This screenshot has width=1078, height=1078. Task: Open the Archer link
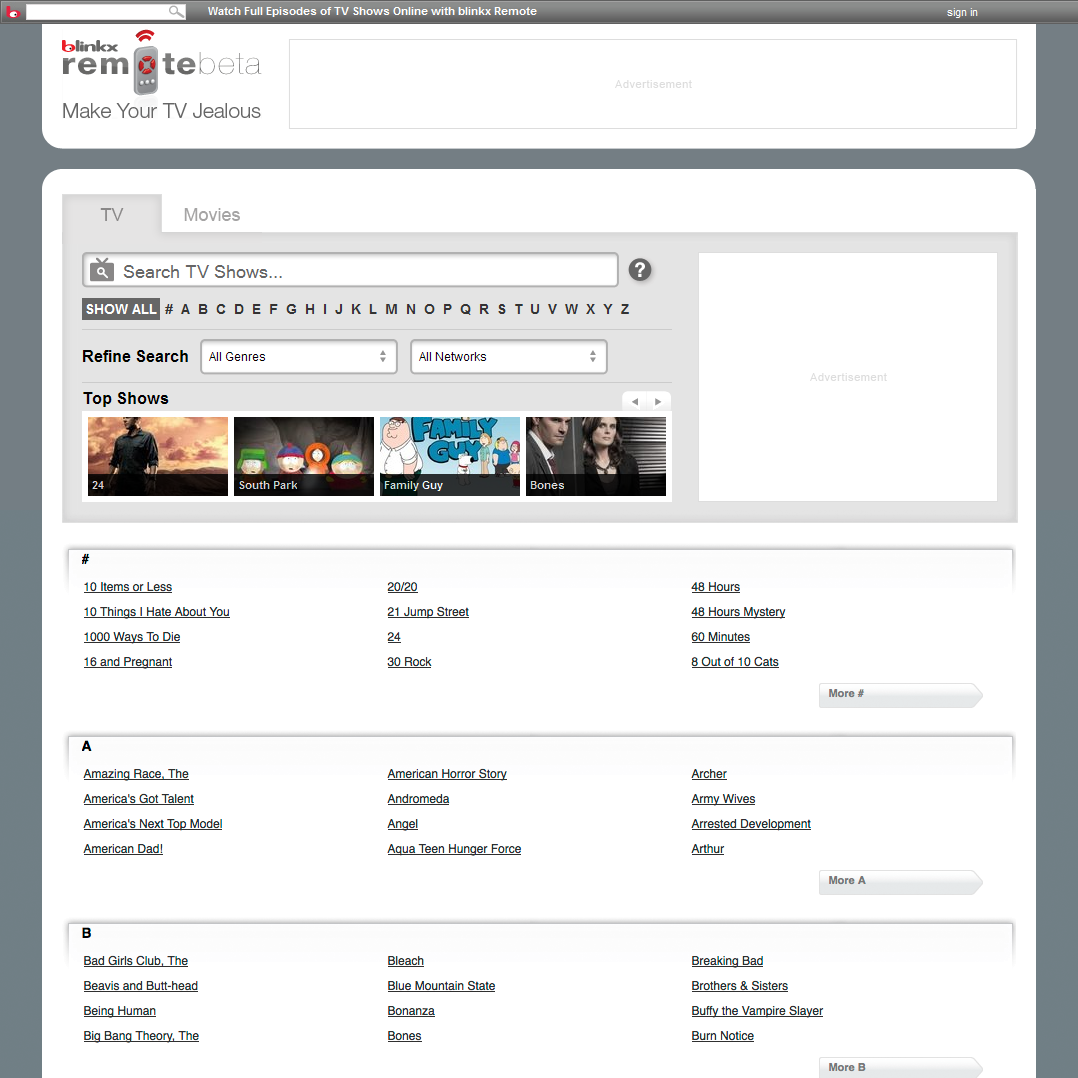(709, 774)
